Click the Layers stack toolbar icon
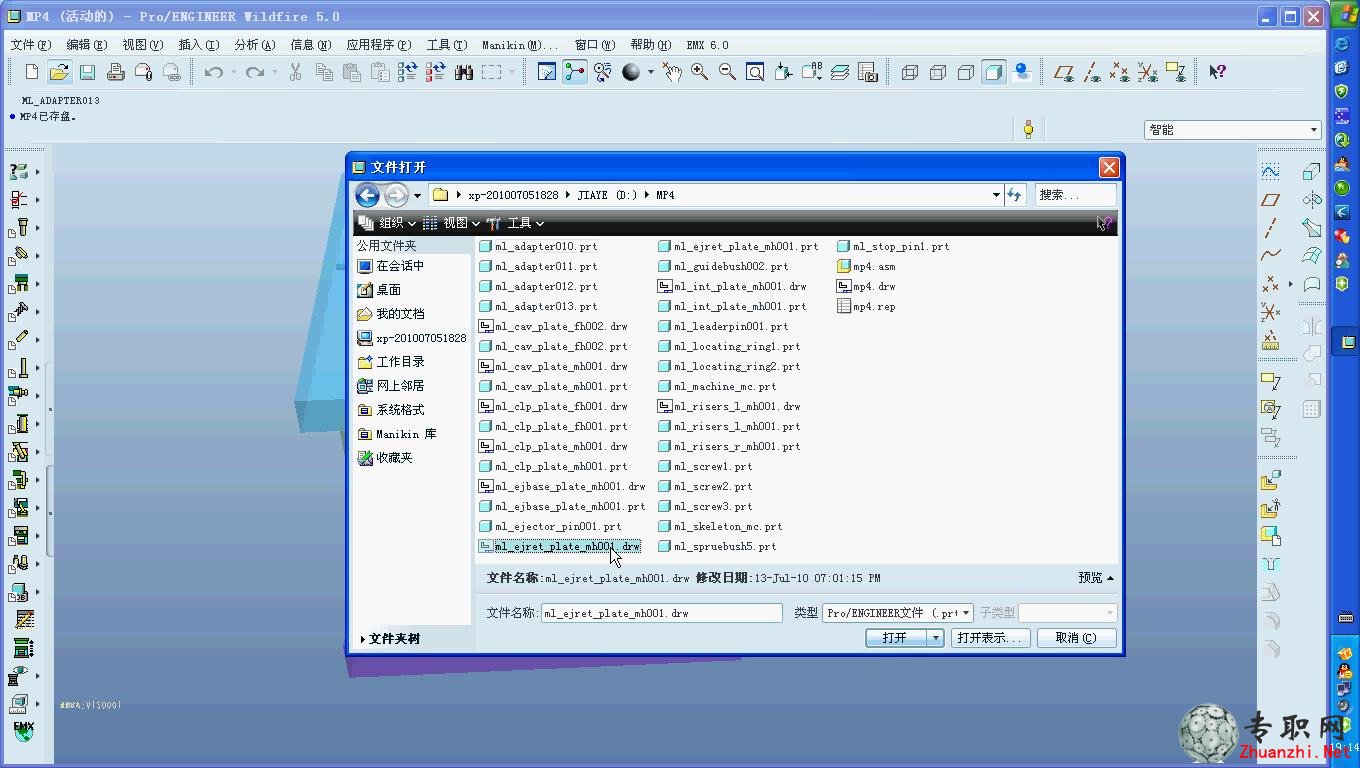Screen dimensions: 1360x768 click(839, 72)
